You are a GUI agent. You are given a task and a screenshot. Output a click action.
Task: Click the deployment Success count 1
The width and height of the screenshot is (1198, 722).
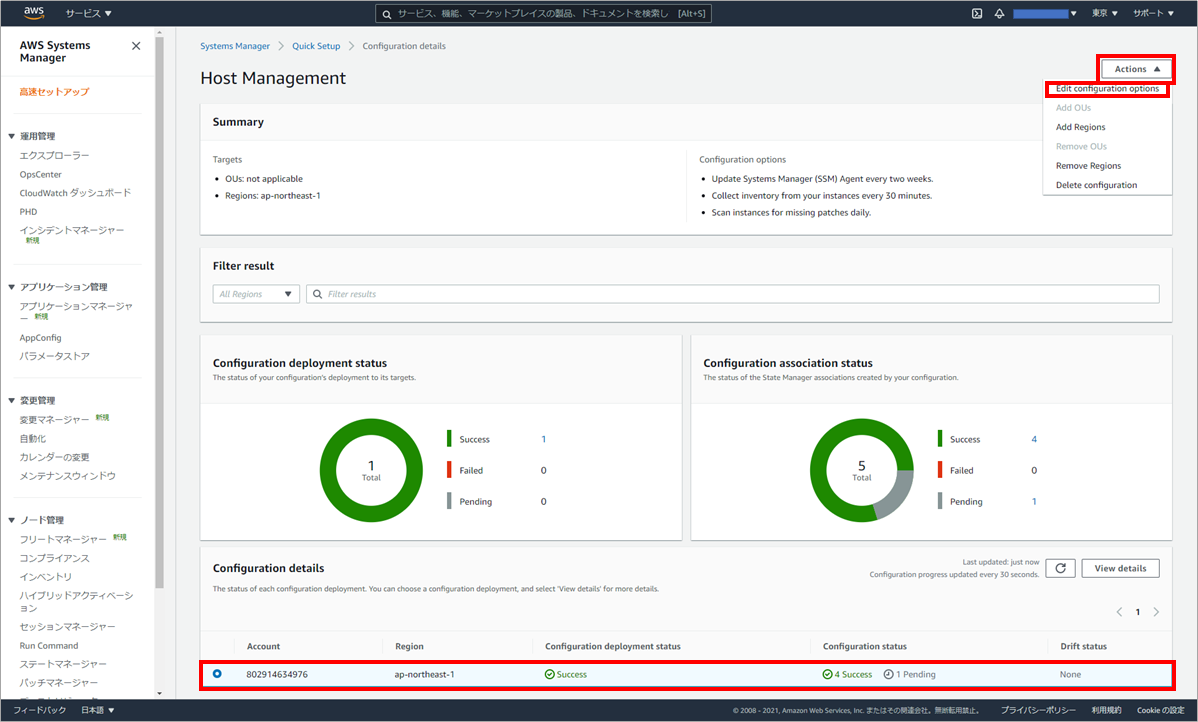point(543,439)
